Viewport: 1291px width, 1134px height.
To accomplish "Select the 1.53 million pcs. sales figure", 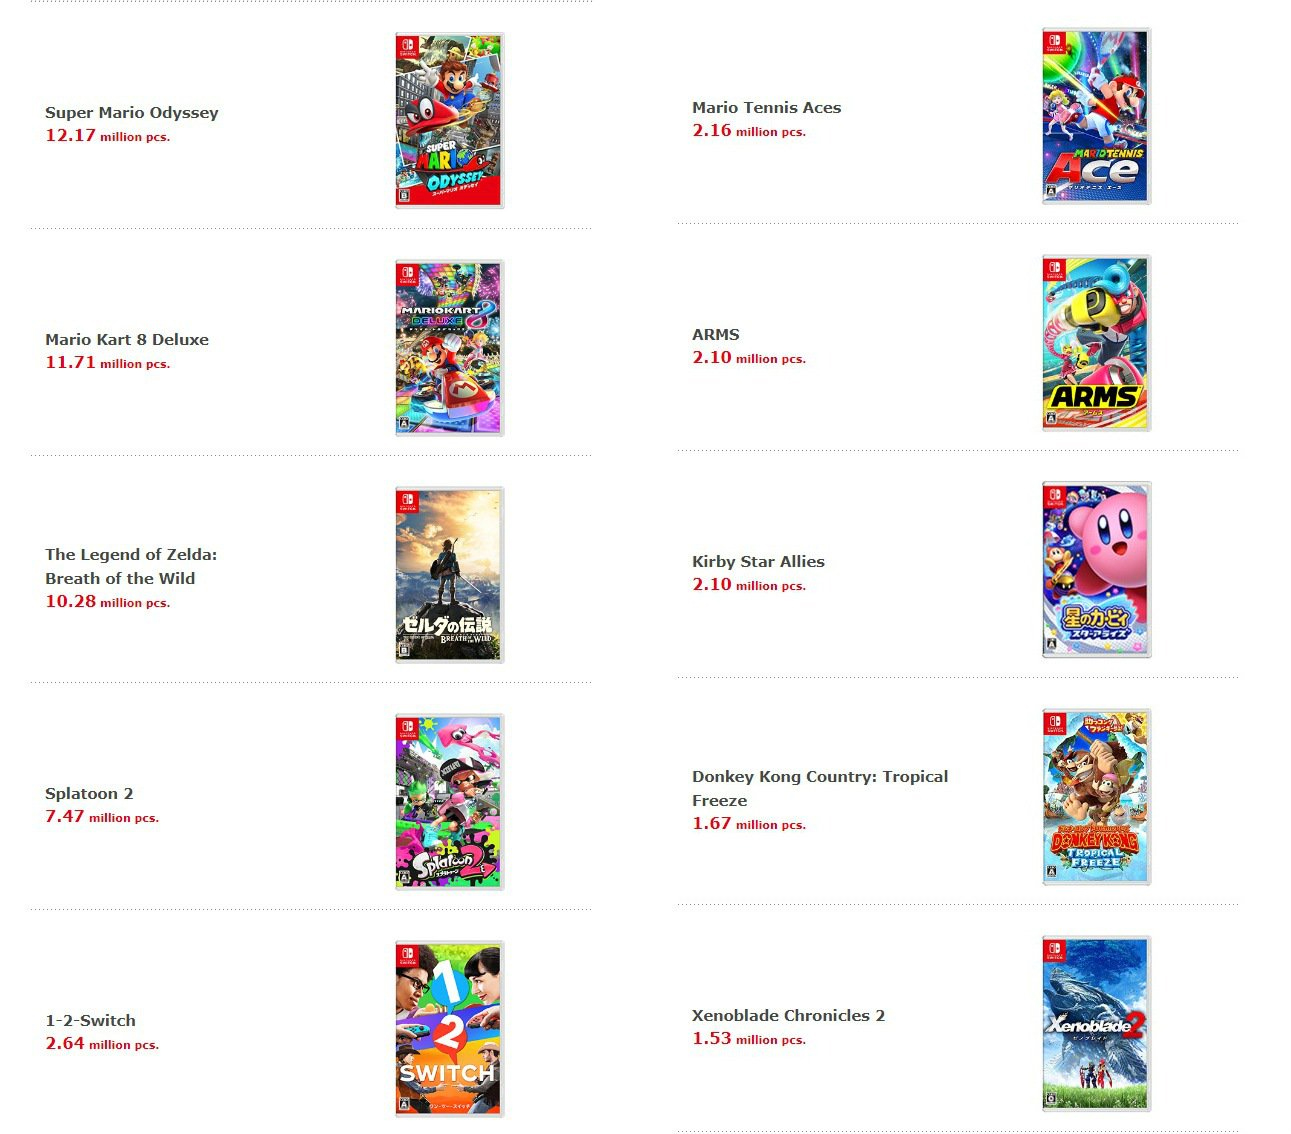I will (x=749, y=1039).
